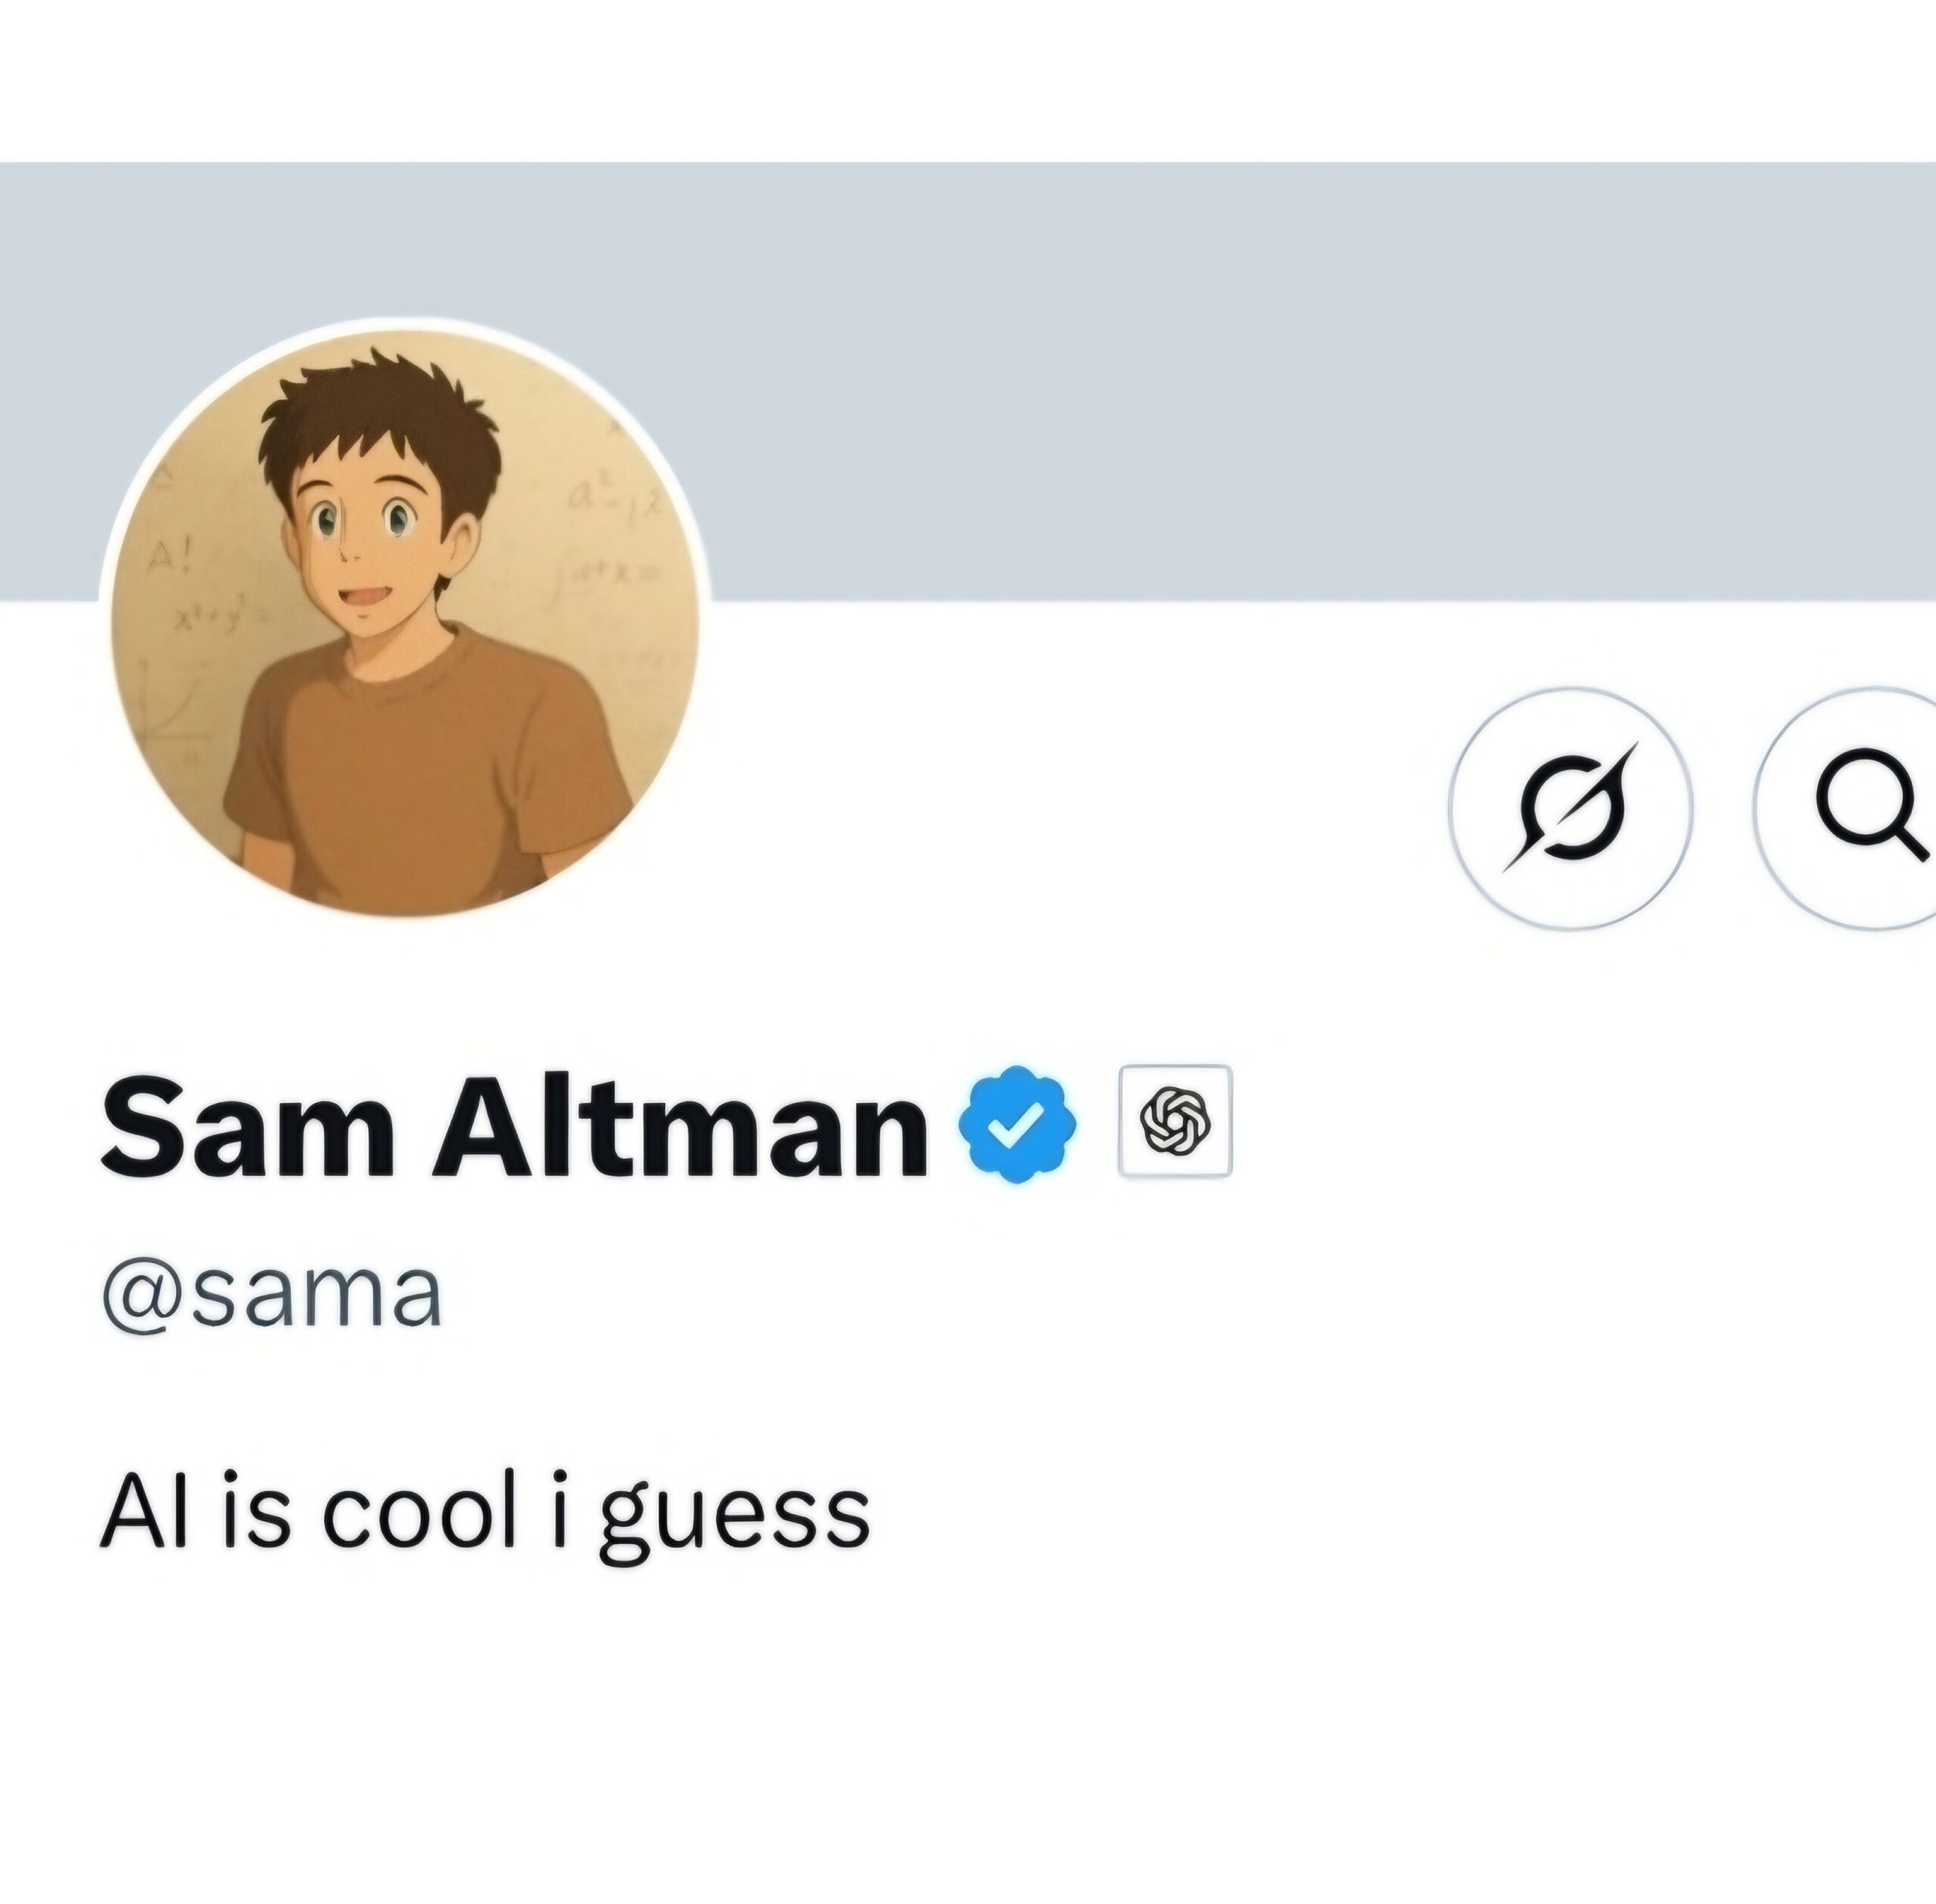Open the OpenAI affiliation badge
The height and width of the screenshot is (1904, 1936).
1175,1121
